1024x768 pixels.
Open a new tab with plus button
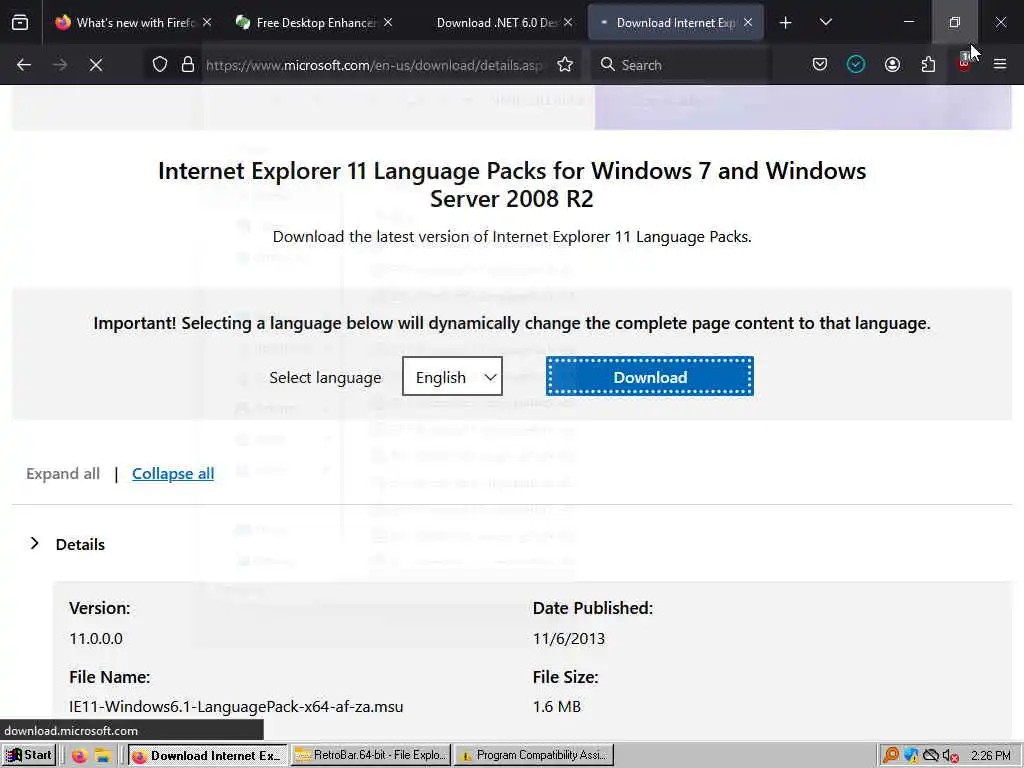pyautogui.click(x=786, y=23)
